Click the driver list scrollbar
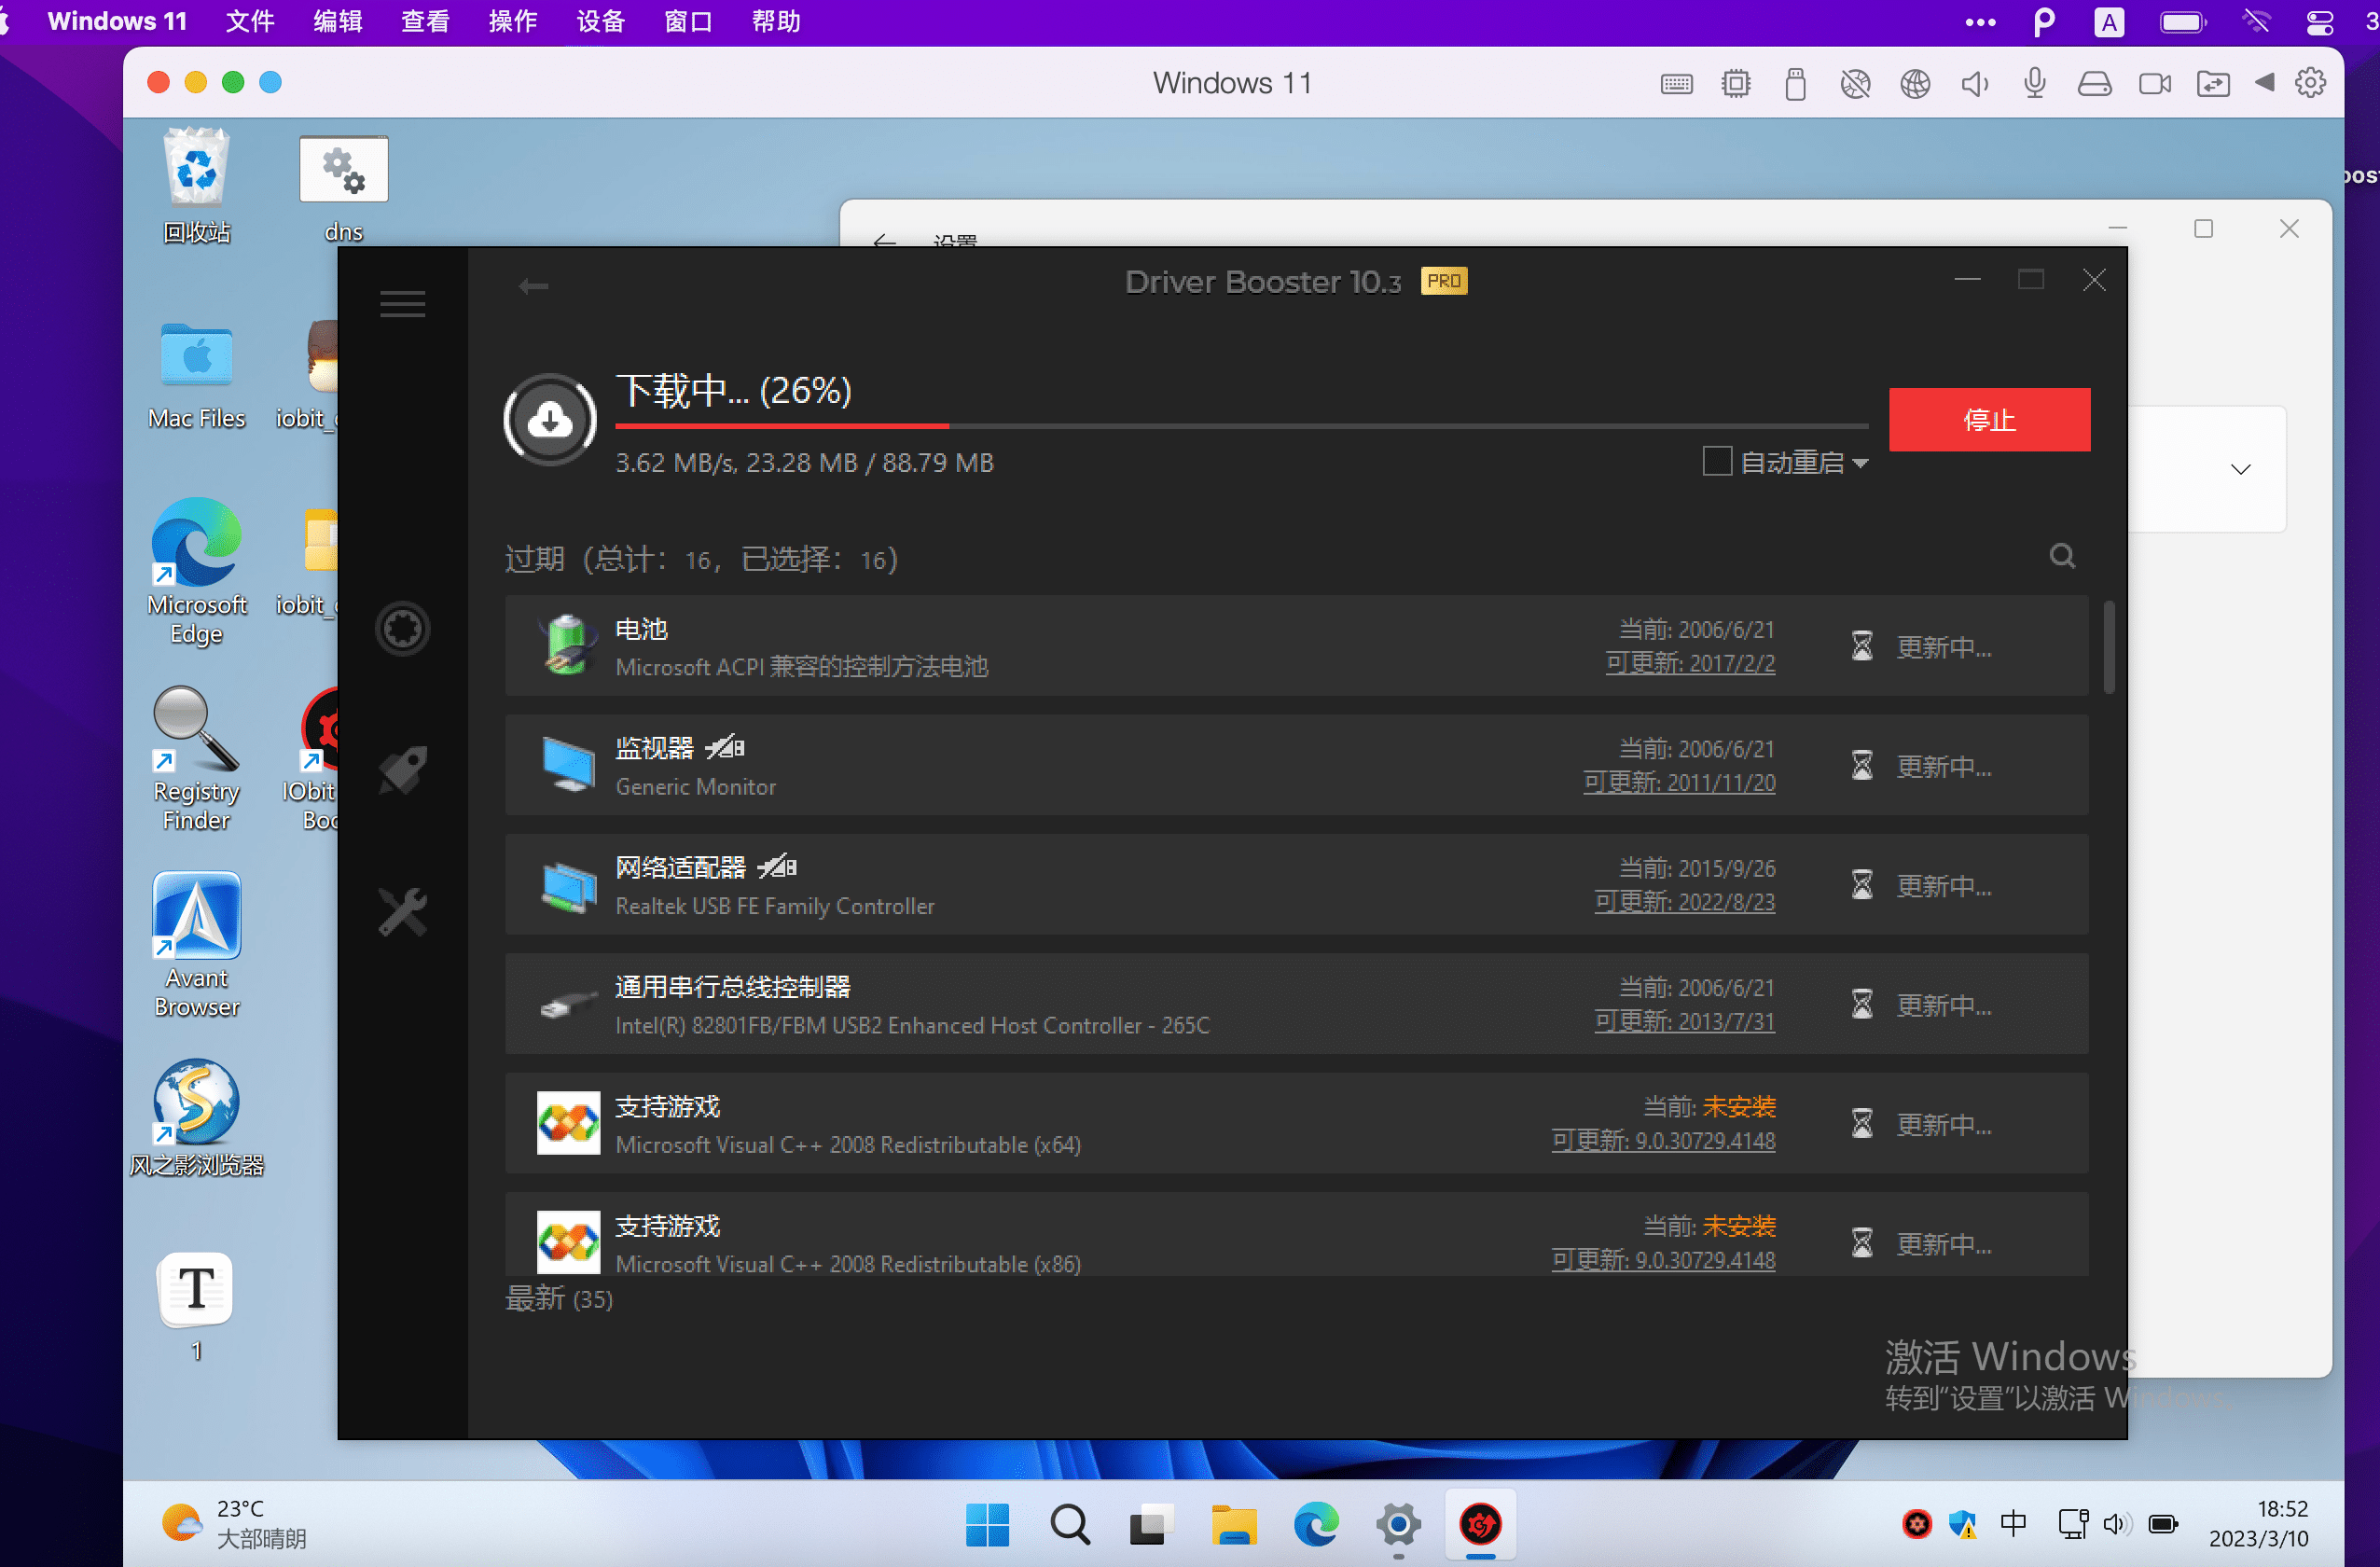The width and height of the screenshot is (2380, 1567). [x=2109, y=646]
